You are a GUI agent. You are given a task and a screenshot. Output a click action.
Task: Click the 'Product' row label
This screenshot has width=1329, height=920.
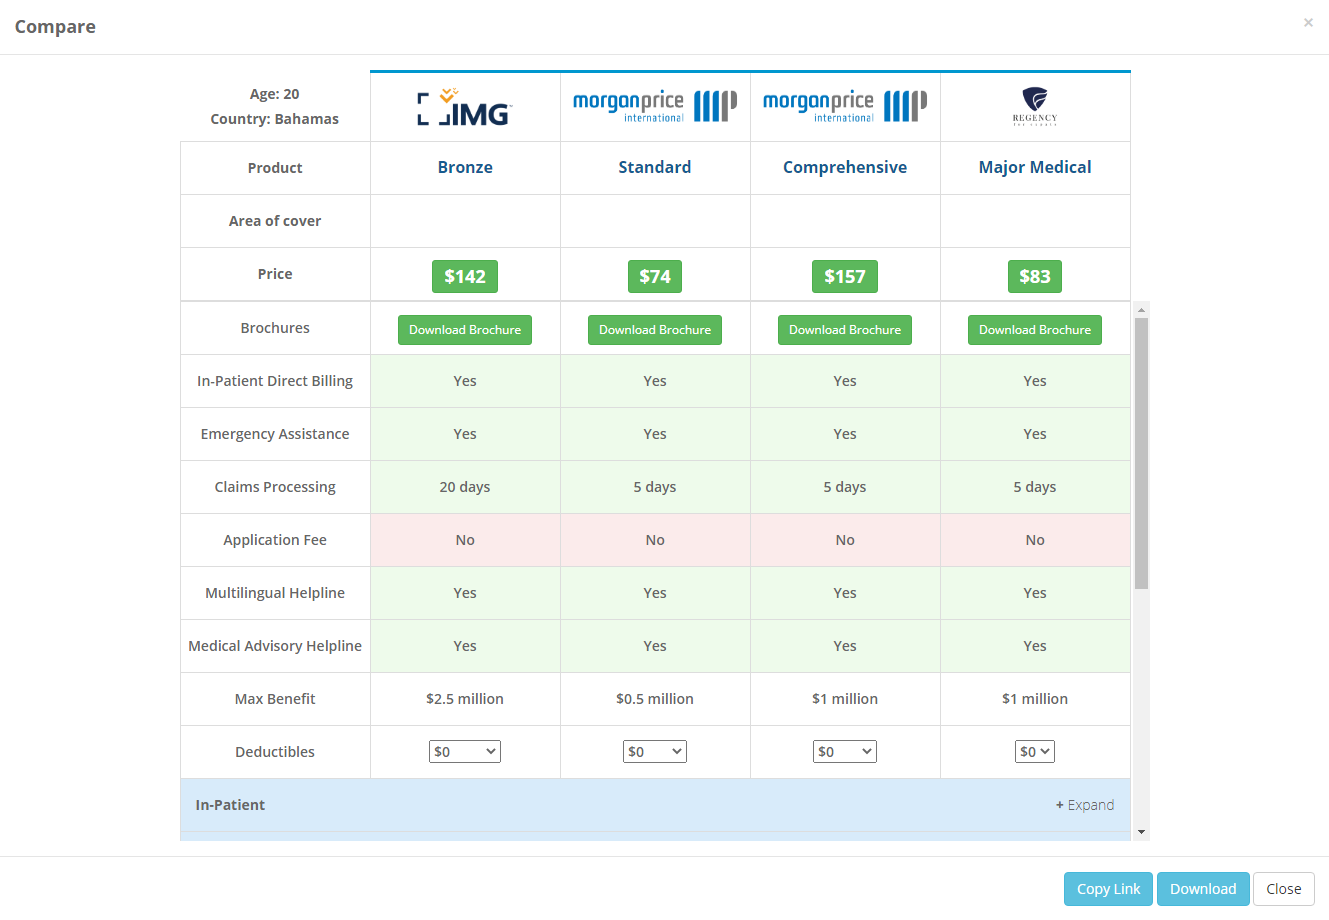coord(275,168)
